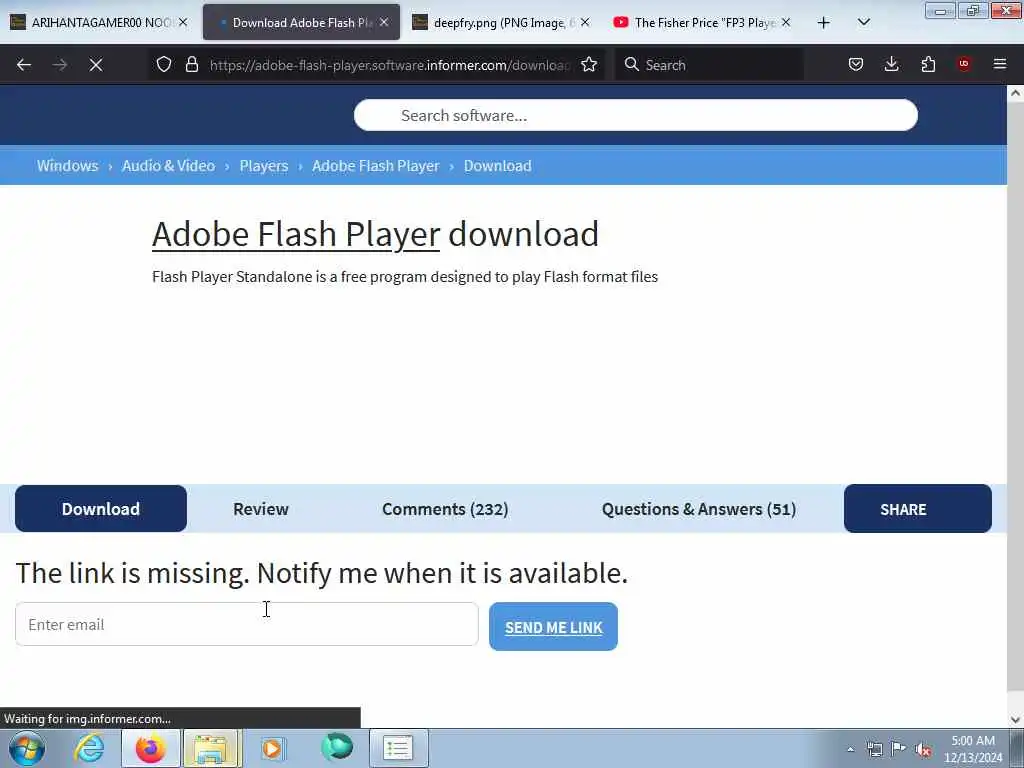Open the network tray icon

click(x=874, y=749)
